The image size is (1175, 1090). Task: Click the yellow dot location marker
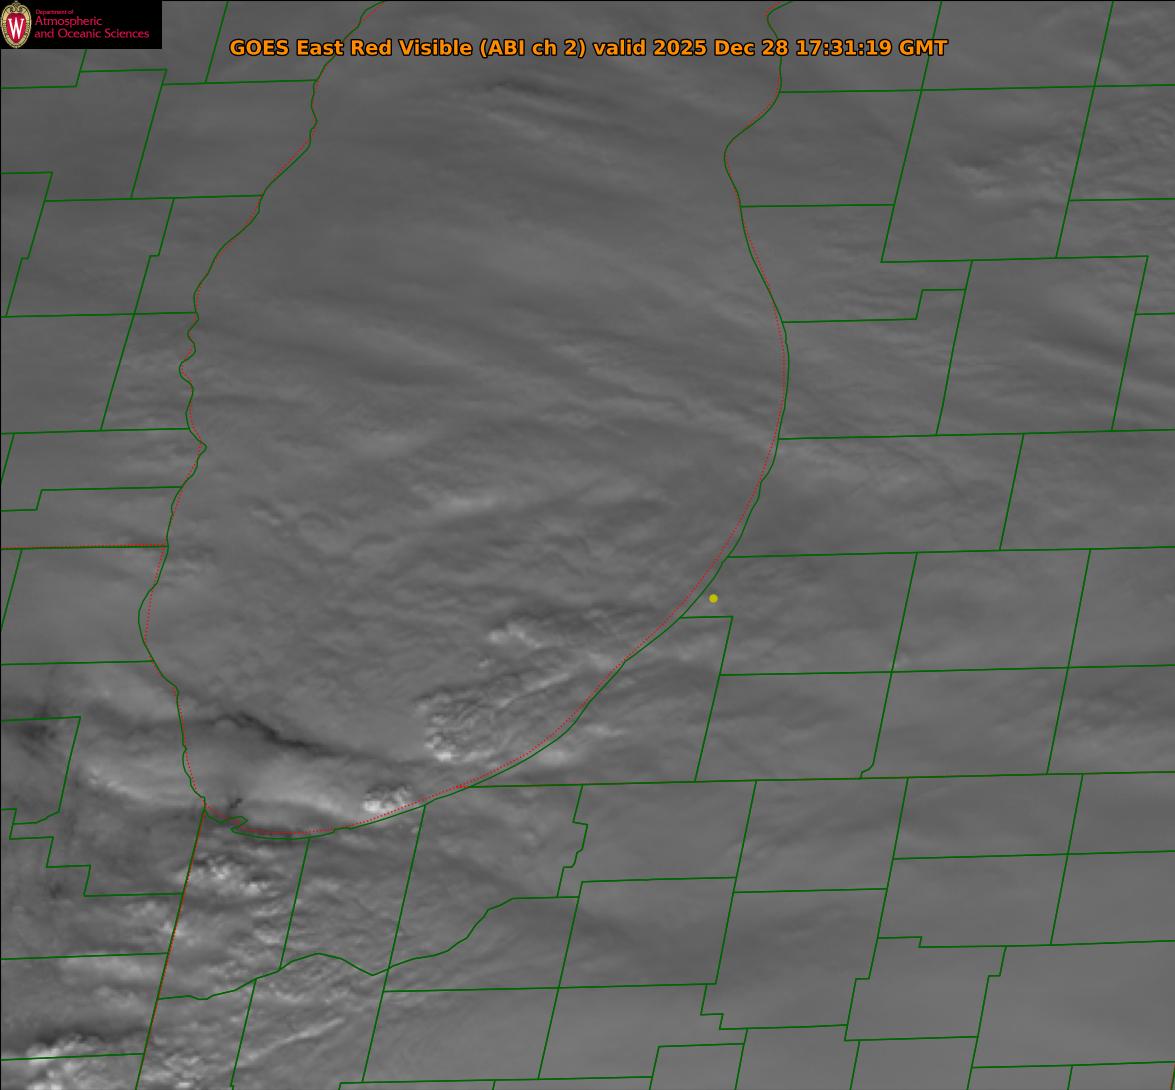click(713, 598)
